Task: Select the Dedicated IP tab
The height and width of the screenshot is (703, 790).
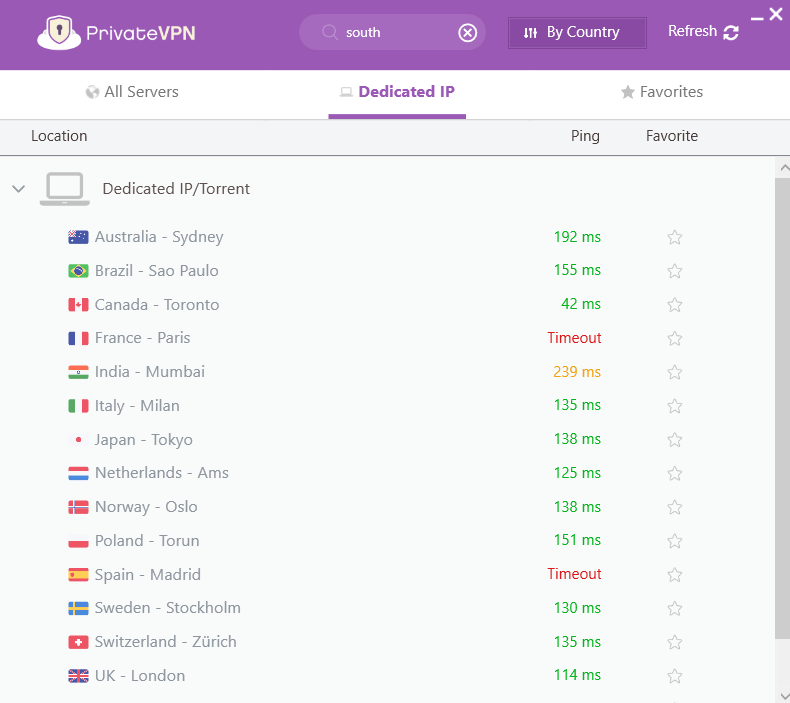Action: [397, 92]
